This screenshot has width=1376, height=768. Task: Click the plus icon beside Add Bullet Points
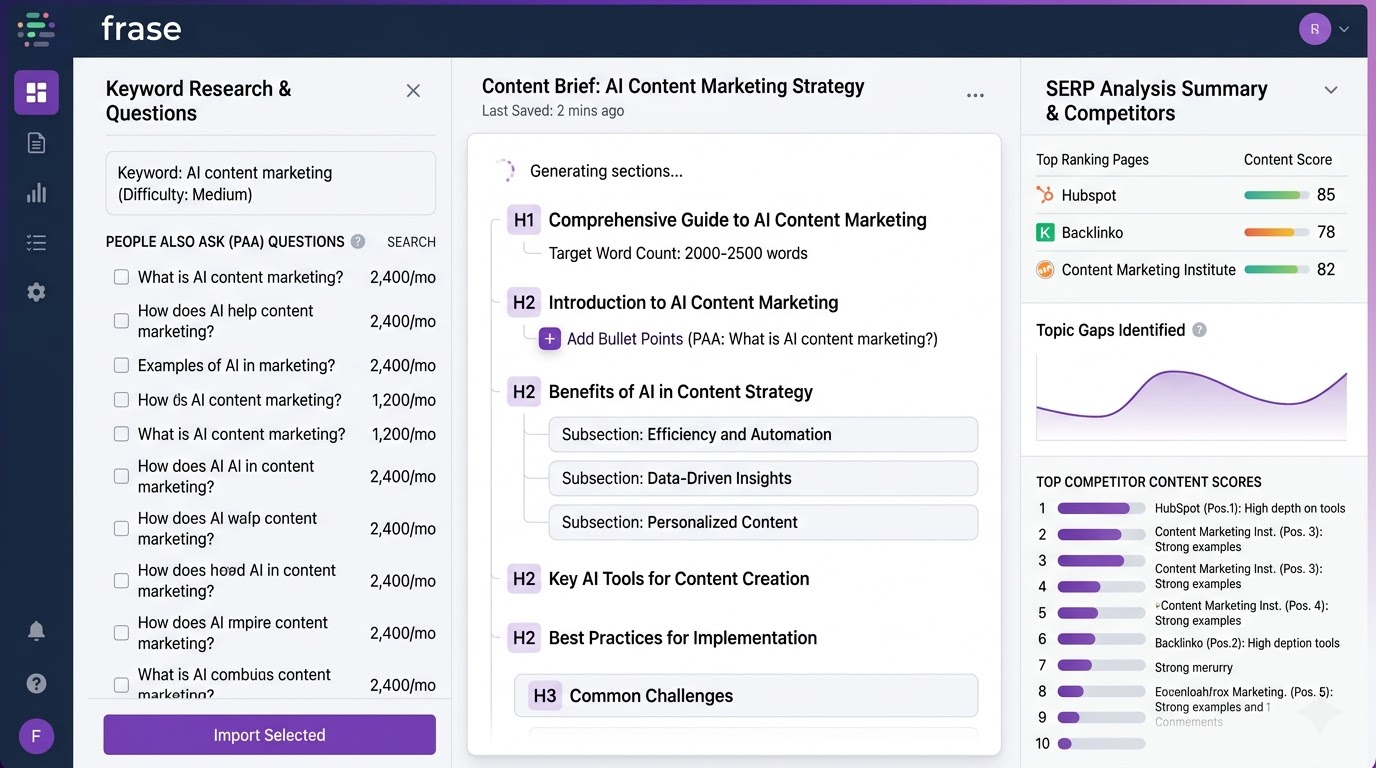pos(550,339)
